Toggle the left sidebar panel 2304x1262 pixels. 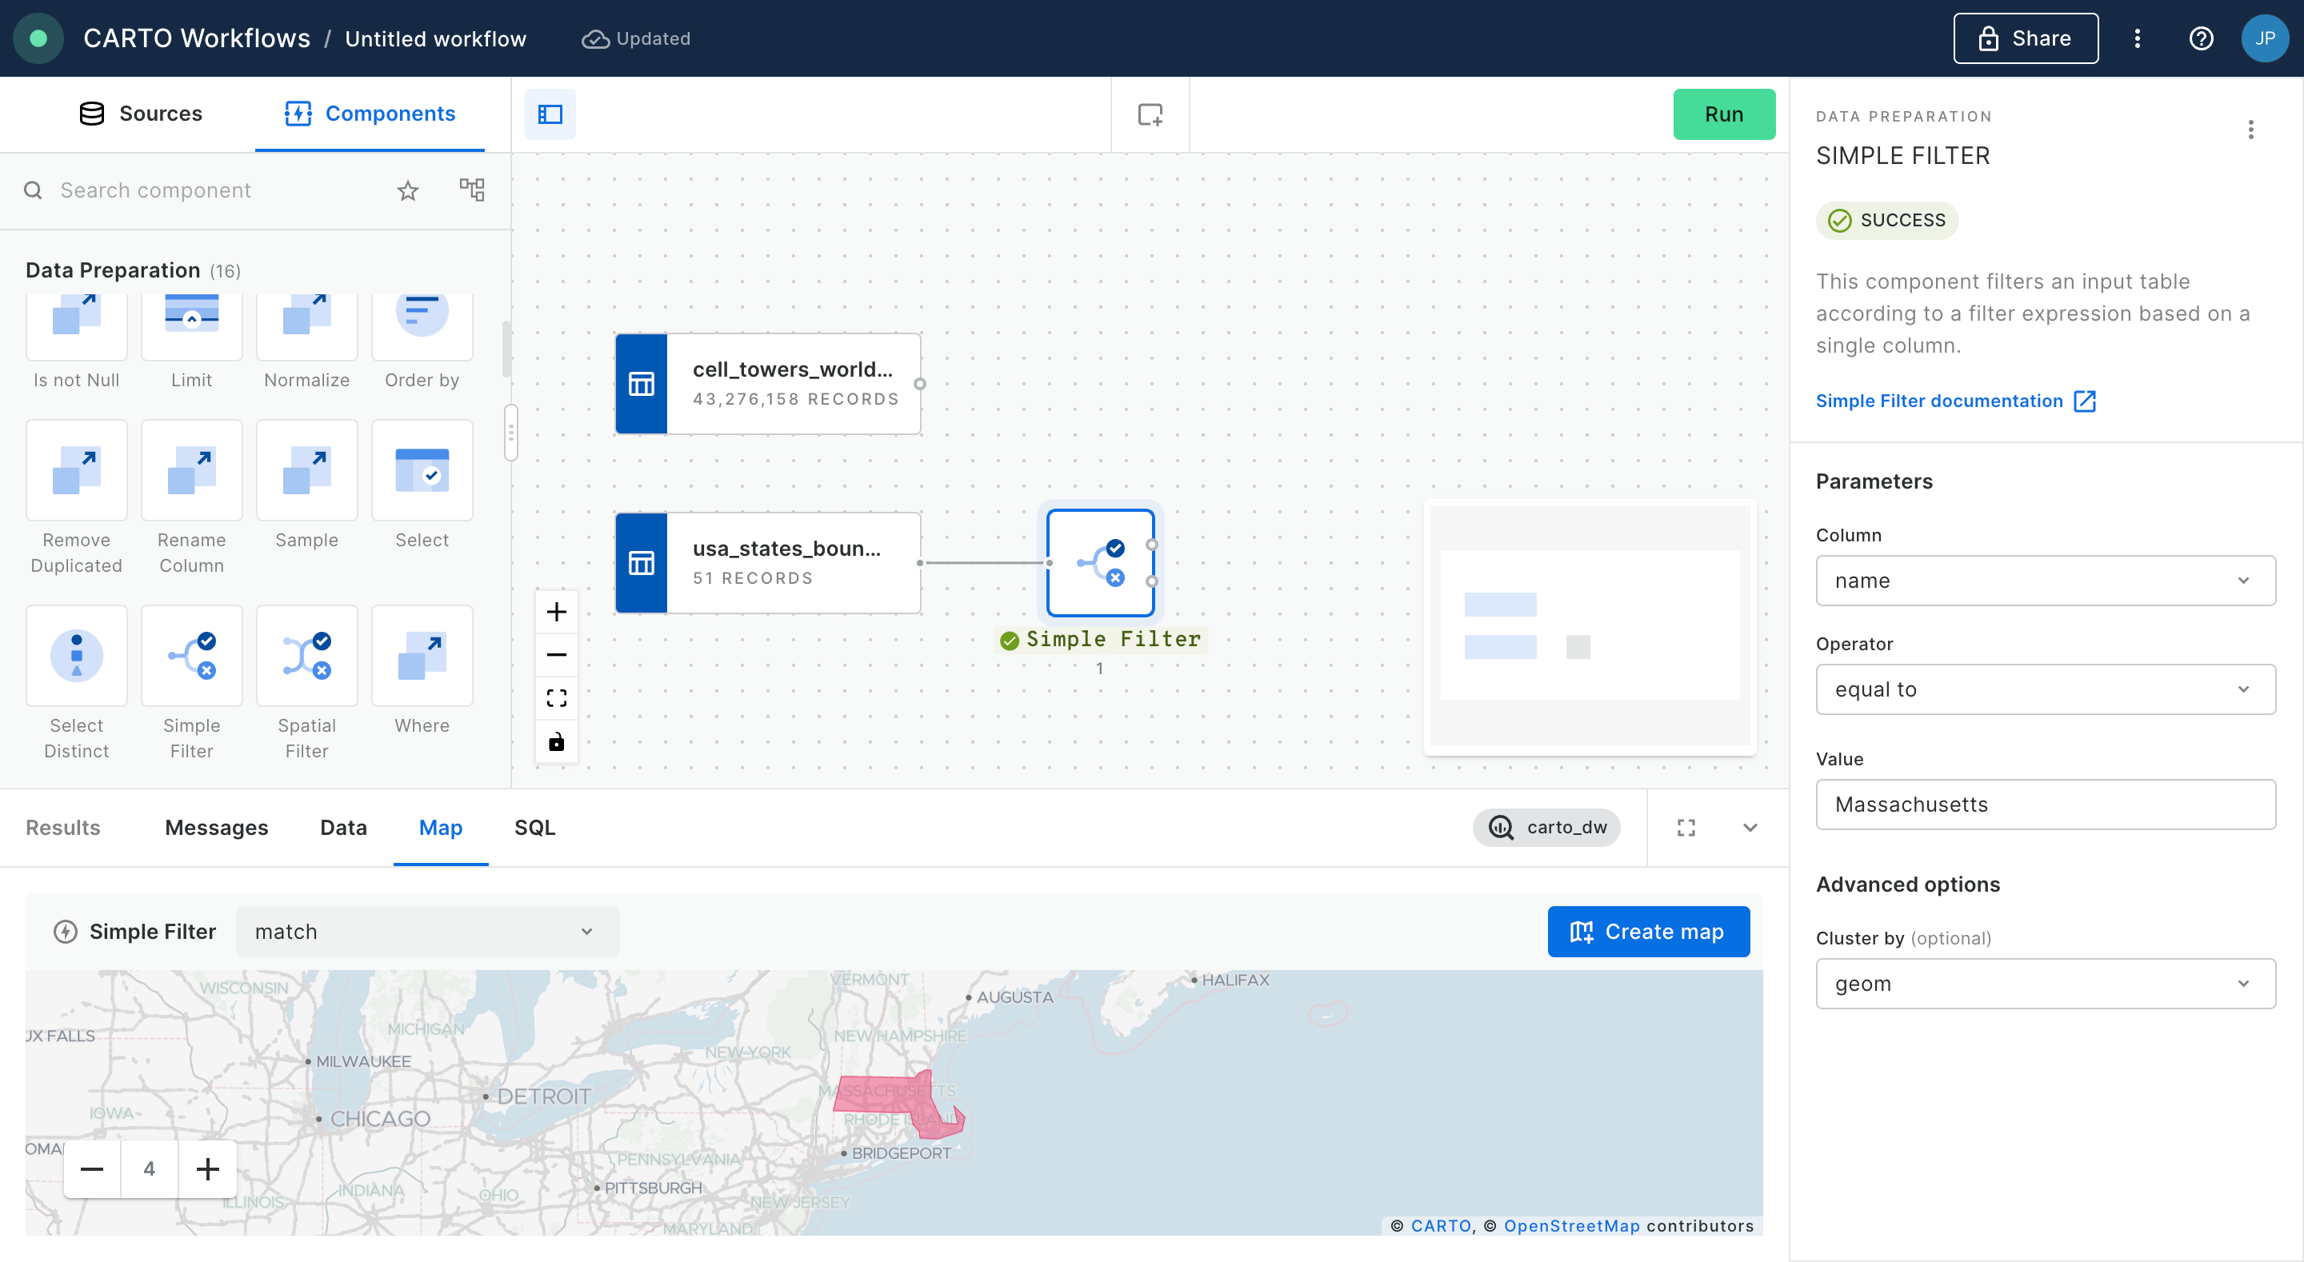click(x=550, y=114)
